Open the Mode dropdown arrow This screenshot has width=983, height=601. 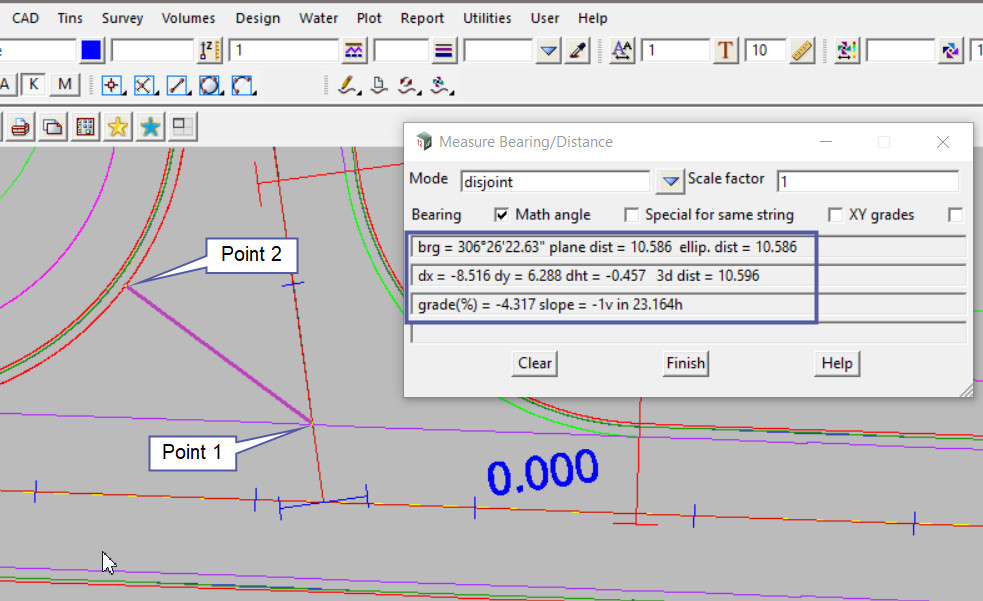click(x=669, y=181)
